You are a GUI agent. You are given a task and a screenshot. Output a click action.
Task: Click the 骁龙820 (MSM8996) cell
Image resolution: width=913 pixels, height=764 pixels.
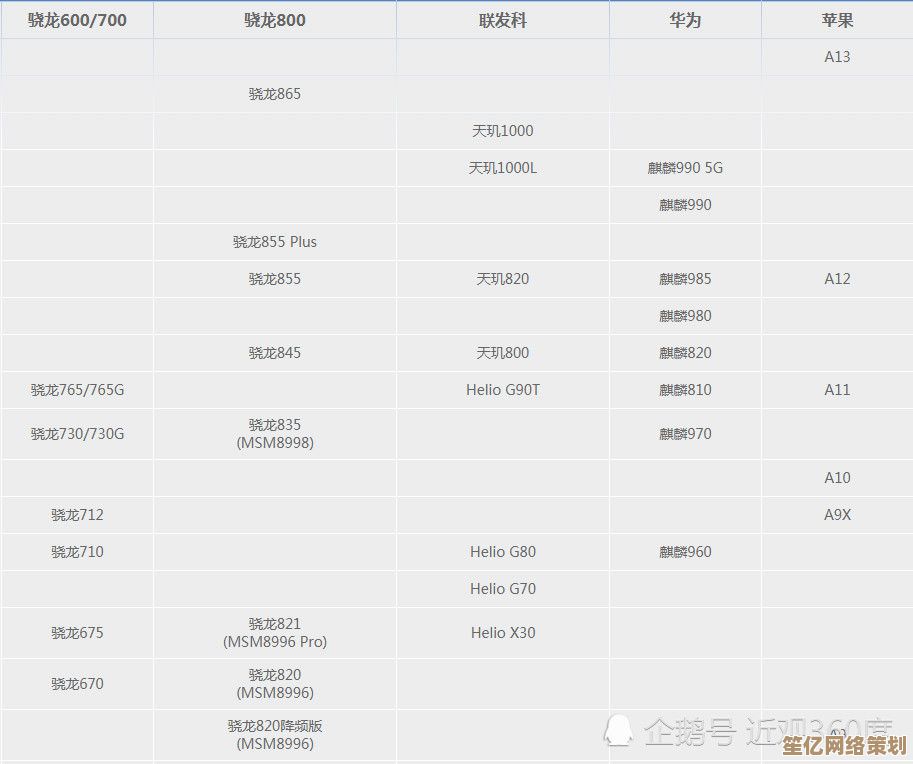[275, 684]
